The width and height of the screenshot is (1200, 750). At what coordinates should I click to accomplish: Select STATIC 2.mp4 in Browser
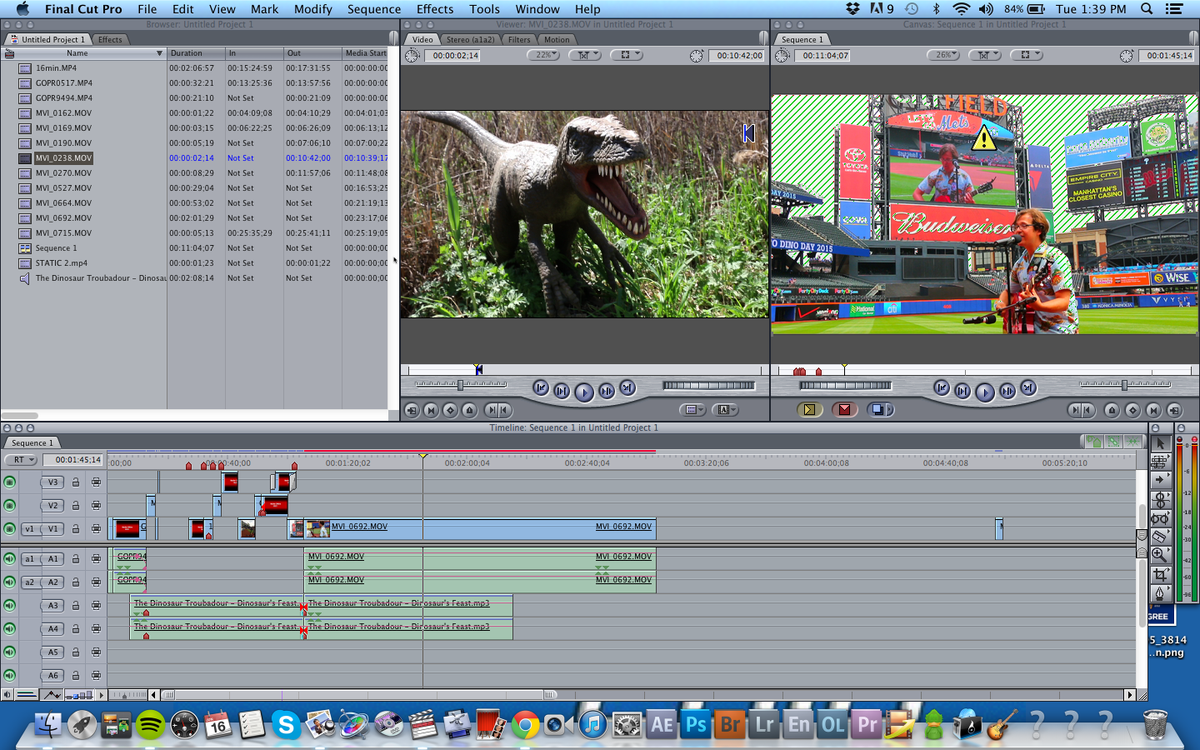click(x=61, y=263)
